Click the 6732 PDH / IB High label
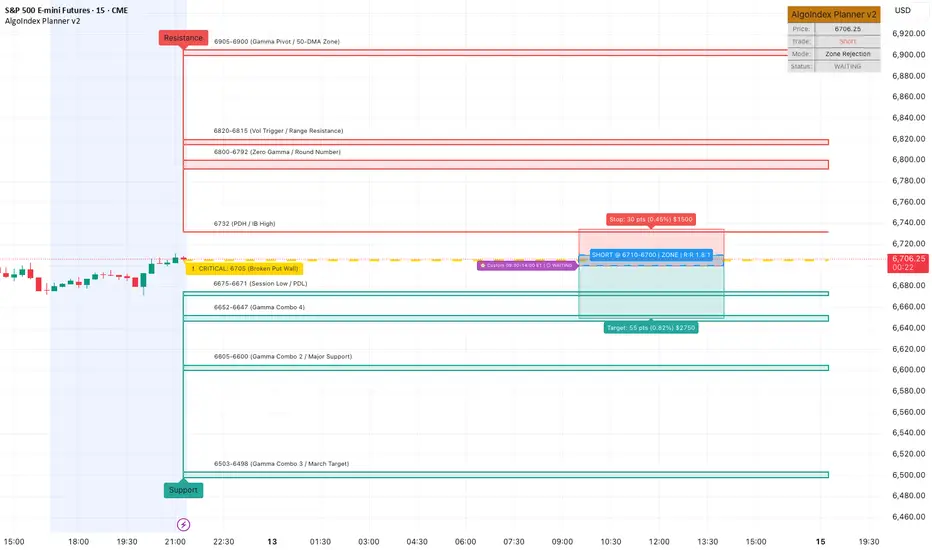 coord(244,224)
